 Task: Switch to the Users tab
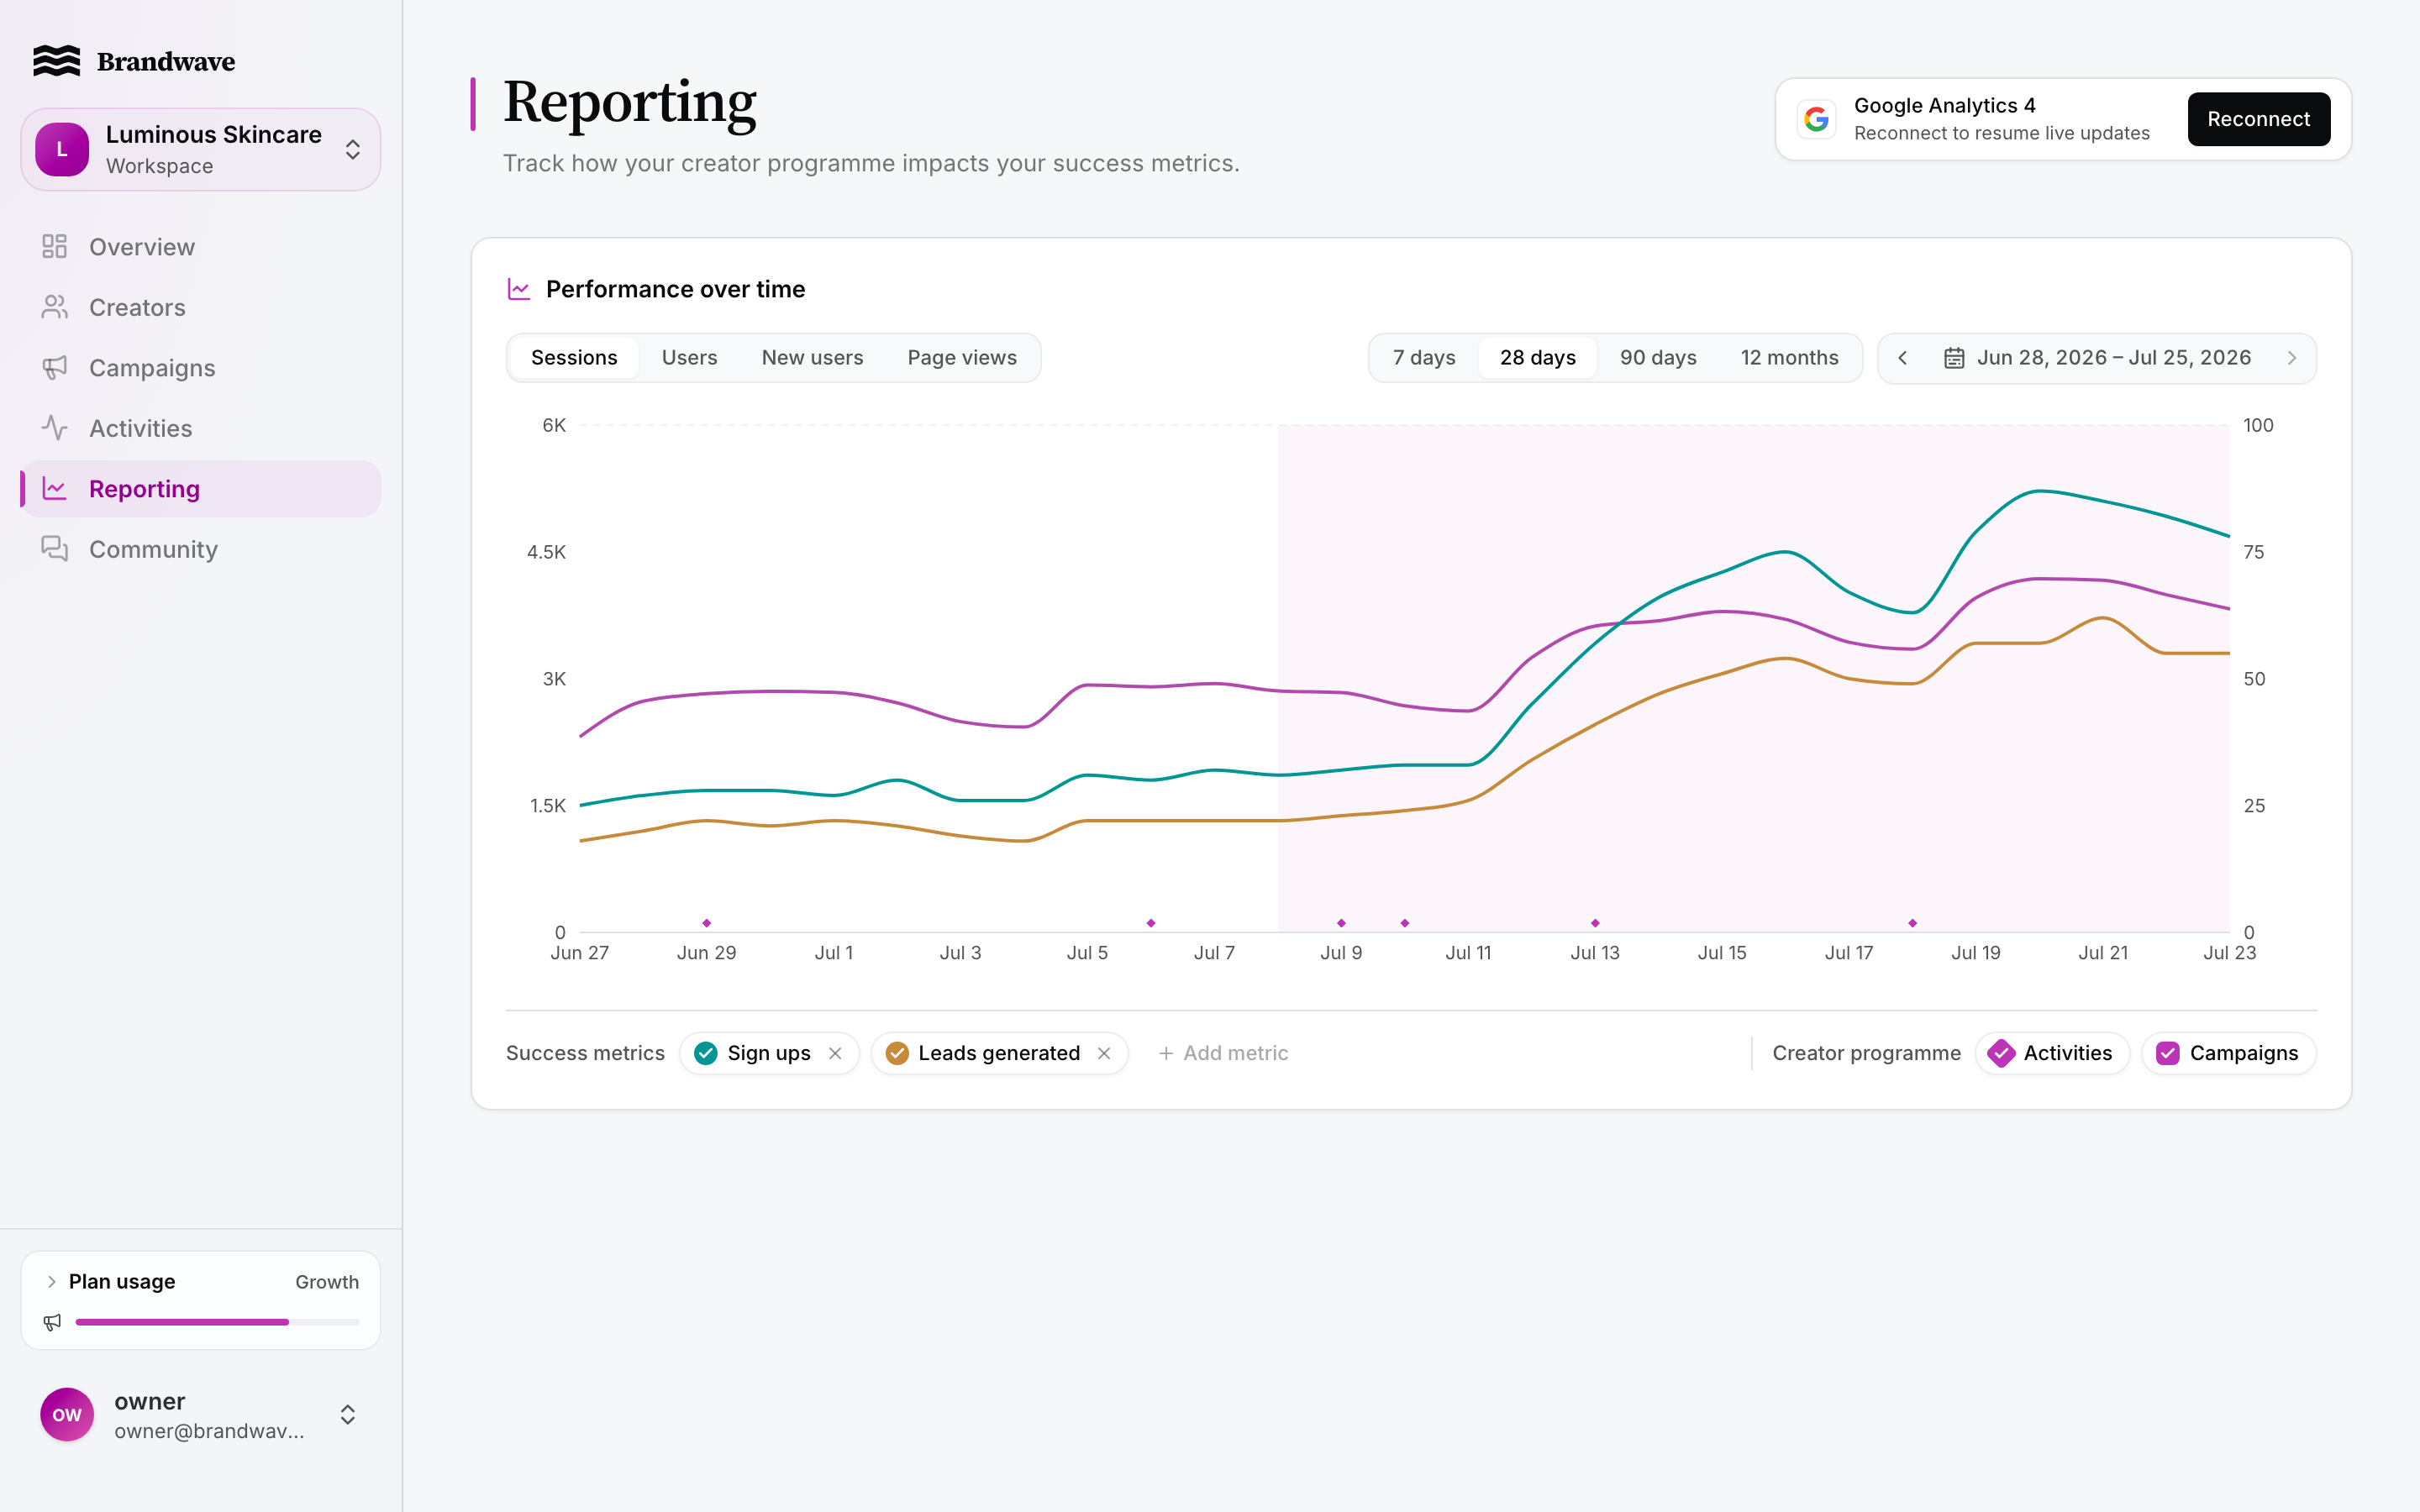[x=689, y=358]
